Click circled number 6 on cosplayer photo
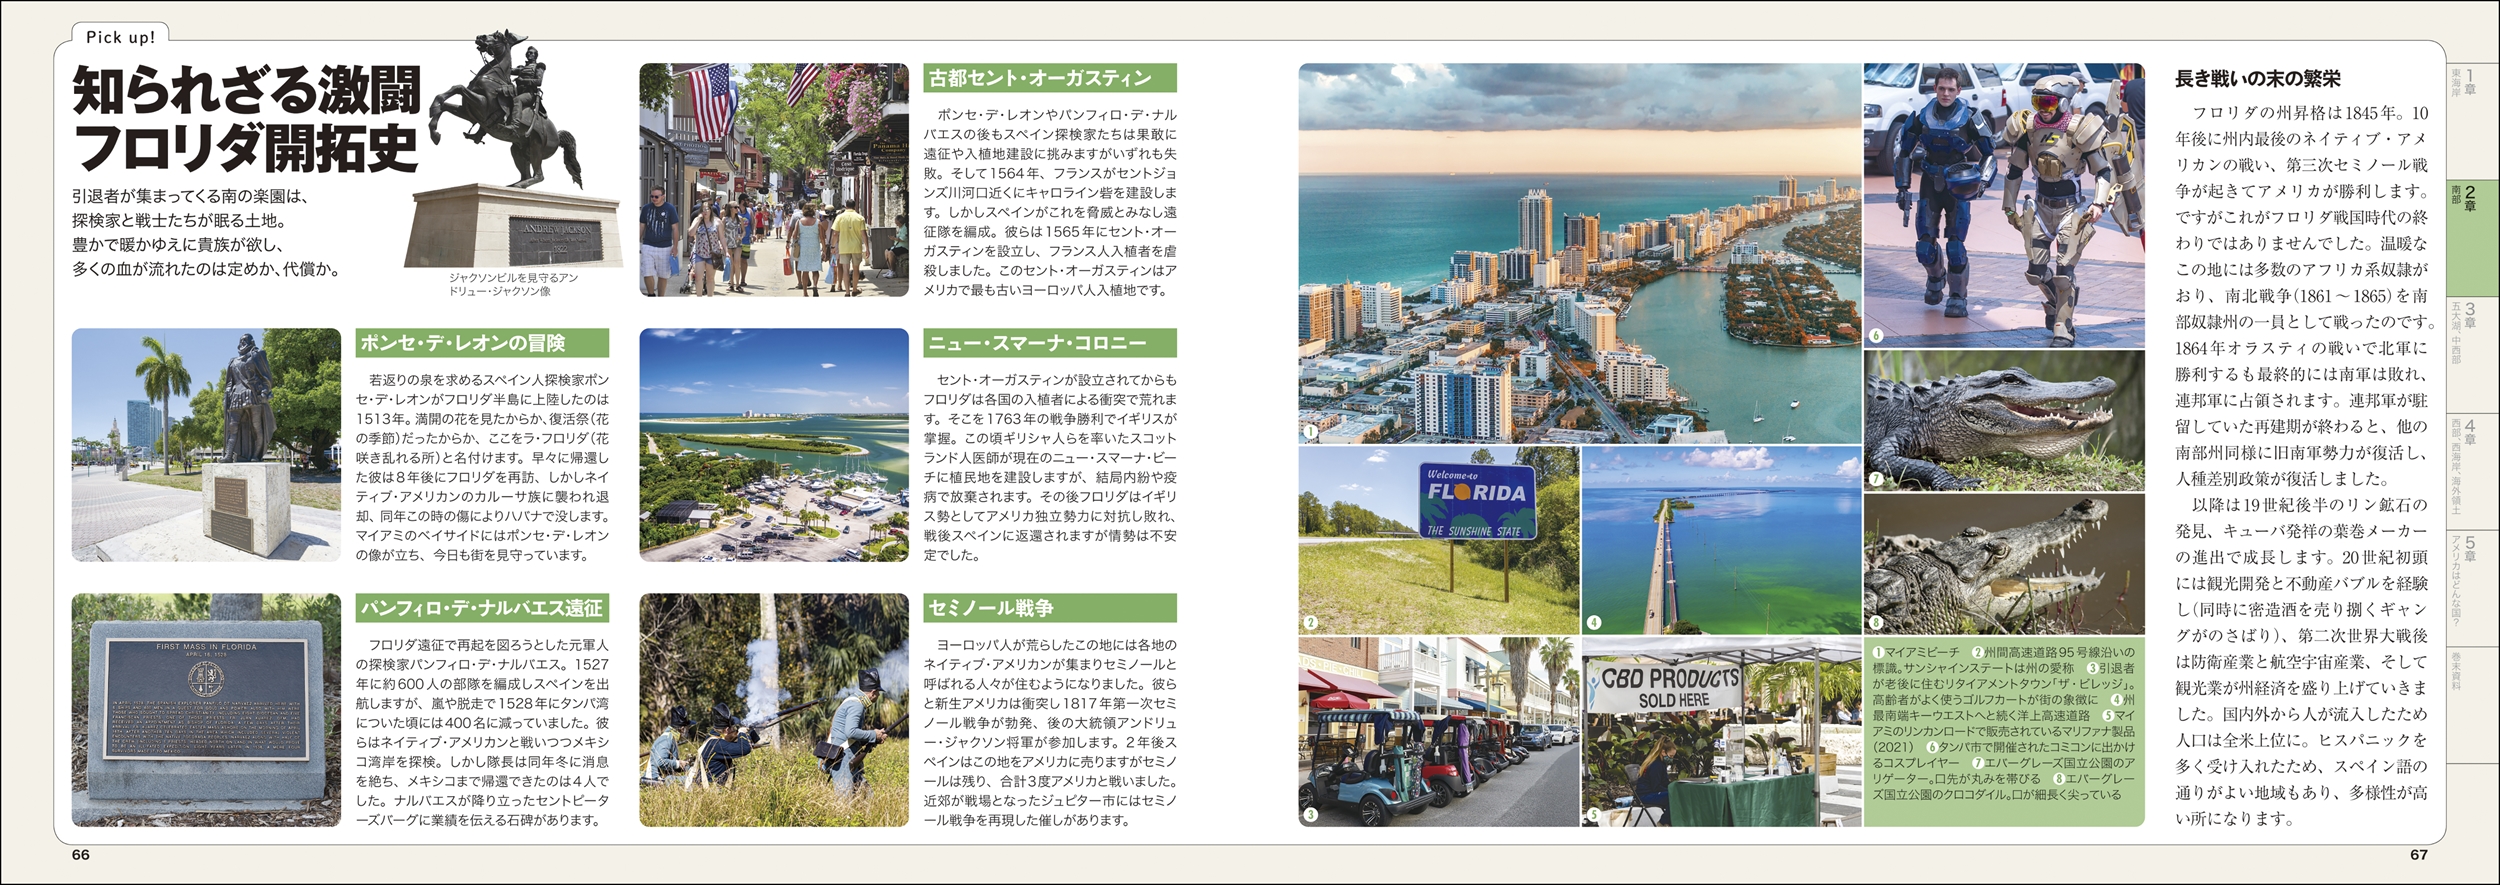2500x885 pixels. (1876, 336)
